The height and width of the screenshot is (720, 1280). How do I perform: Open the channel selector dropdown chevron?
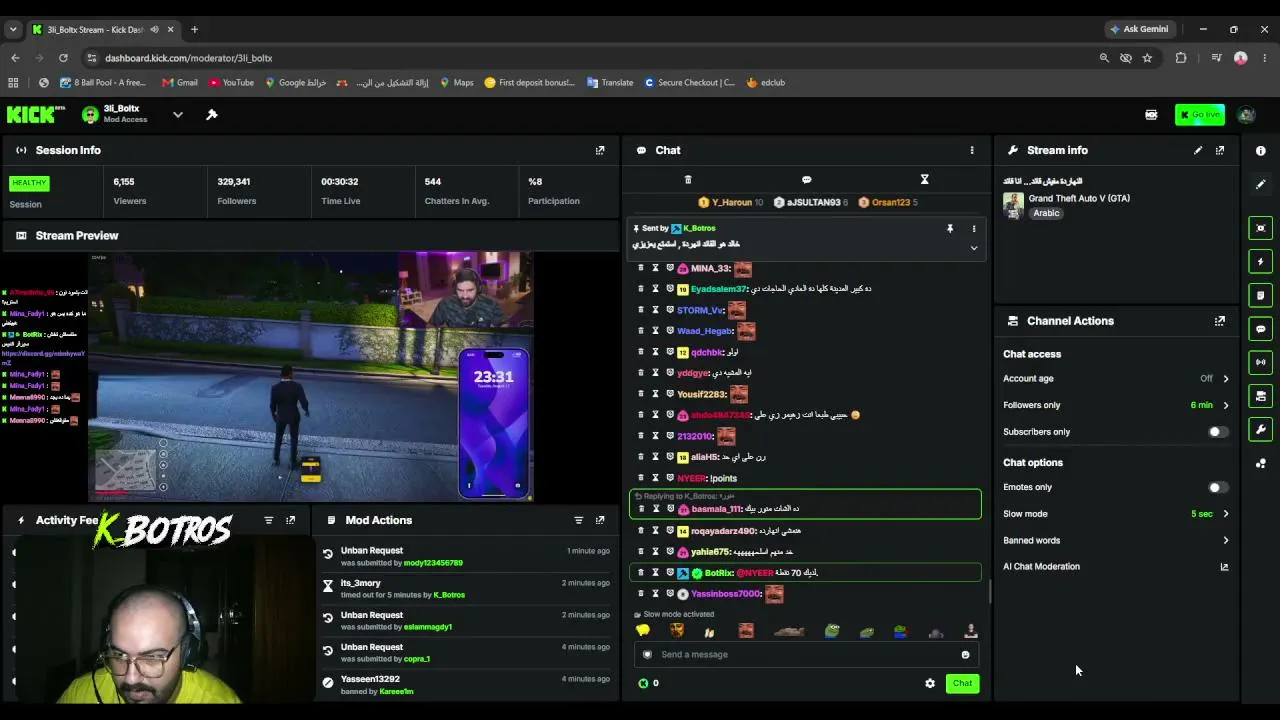pyautogui.click(x=178, y=115)
